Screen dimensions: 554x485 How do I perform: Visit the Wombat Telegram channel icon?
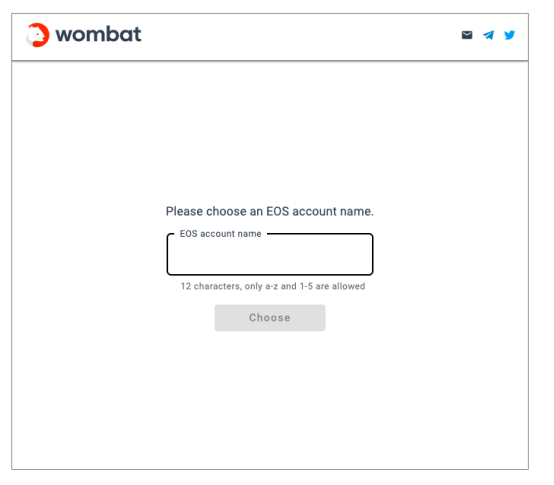[488, 35]
